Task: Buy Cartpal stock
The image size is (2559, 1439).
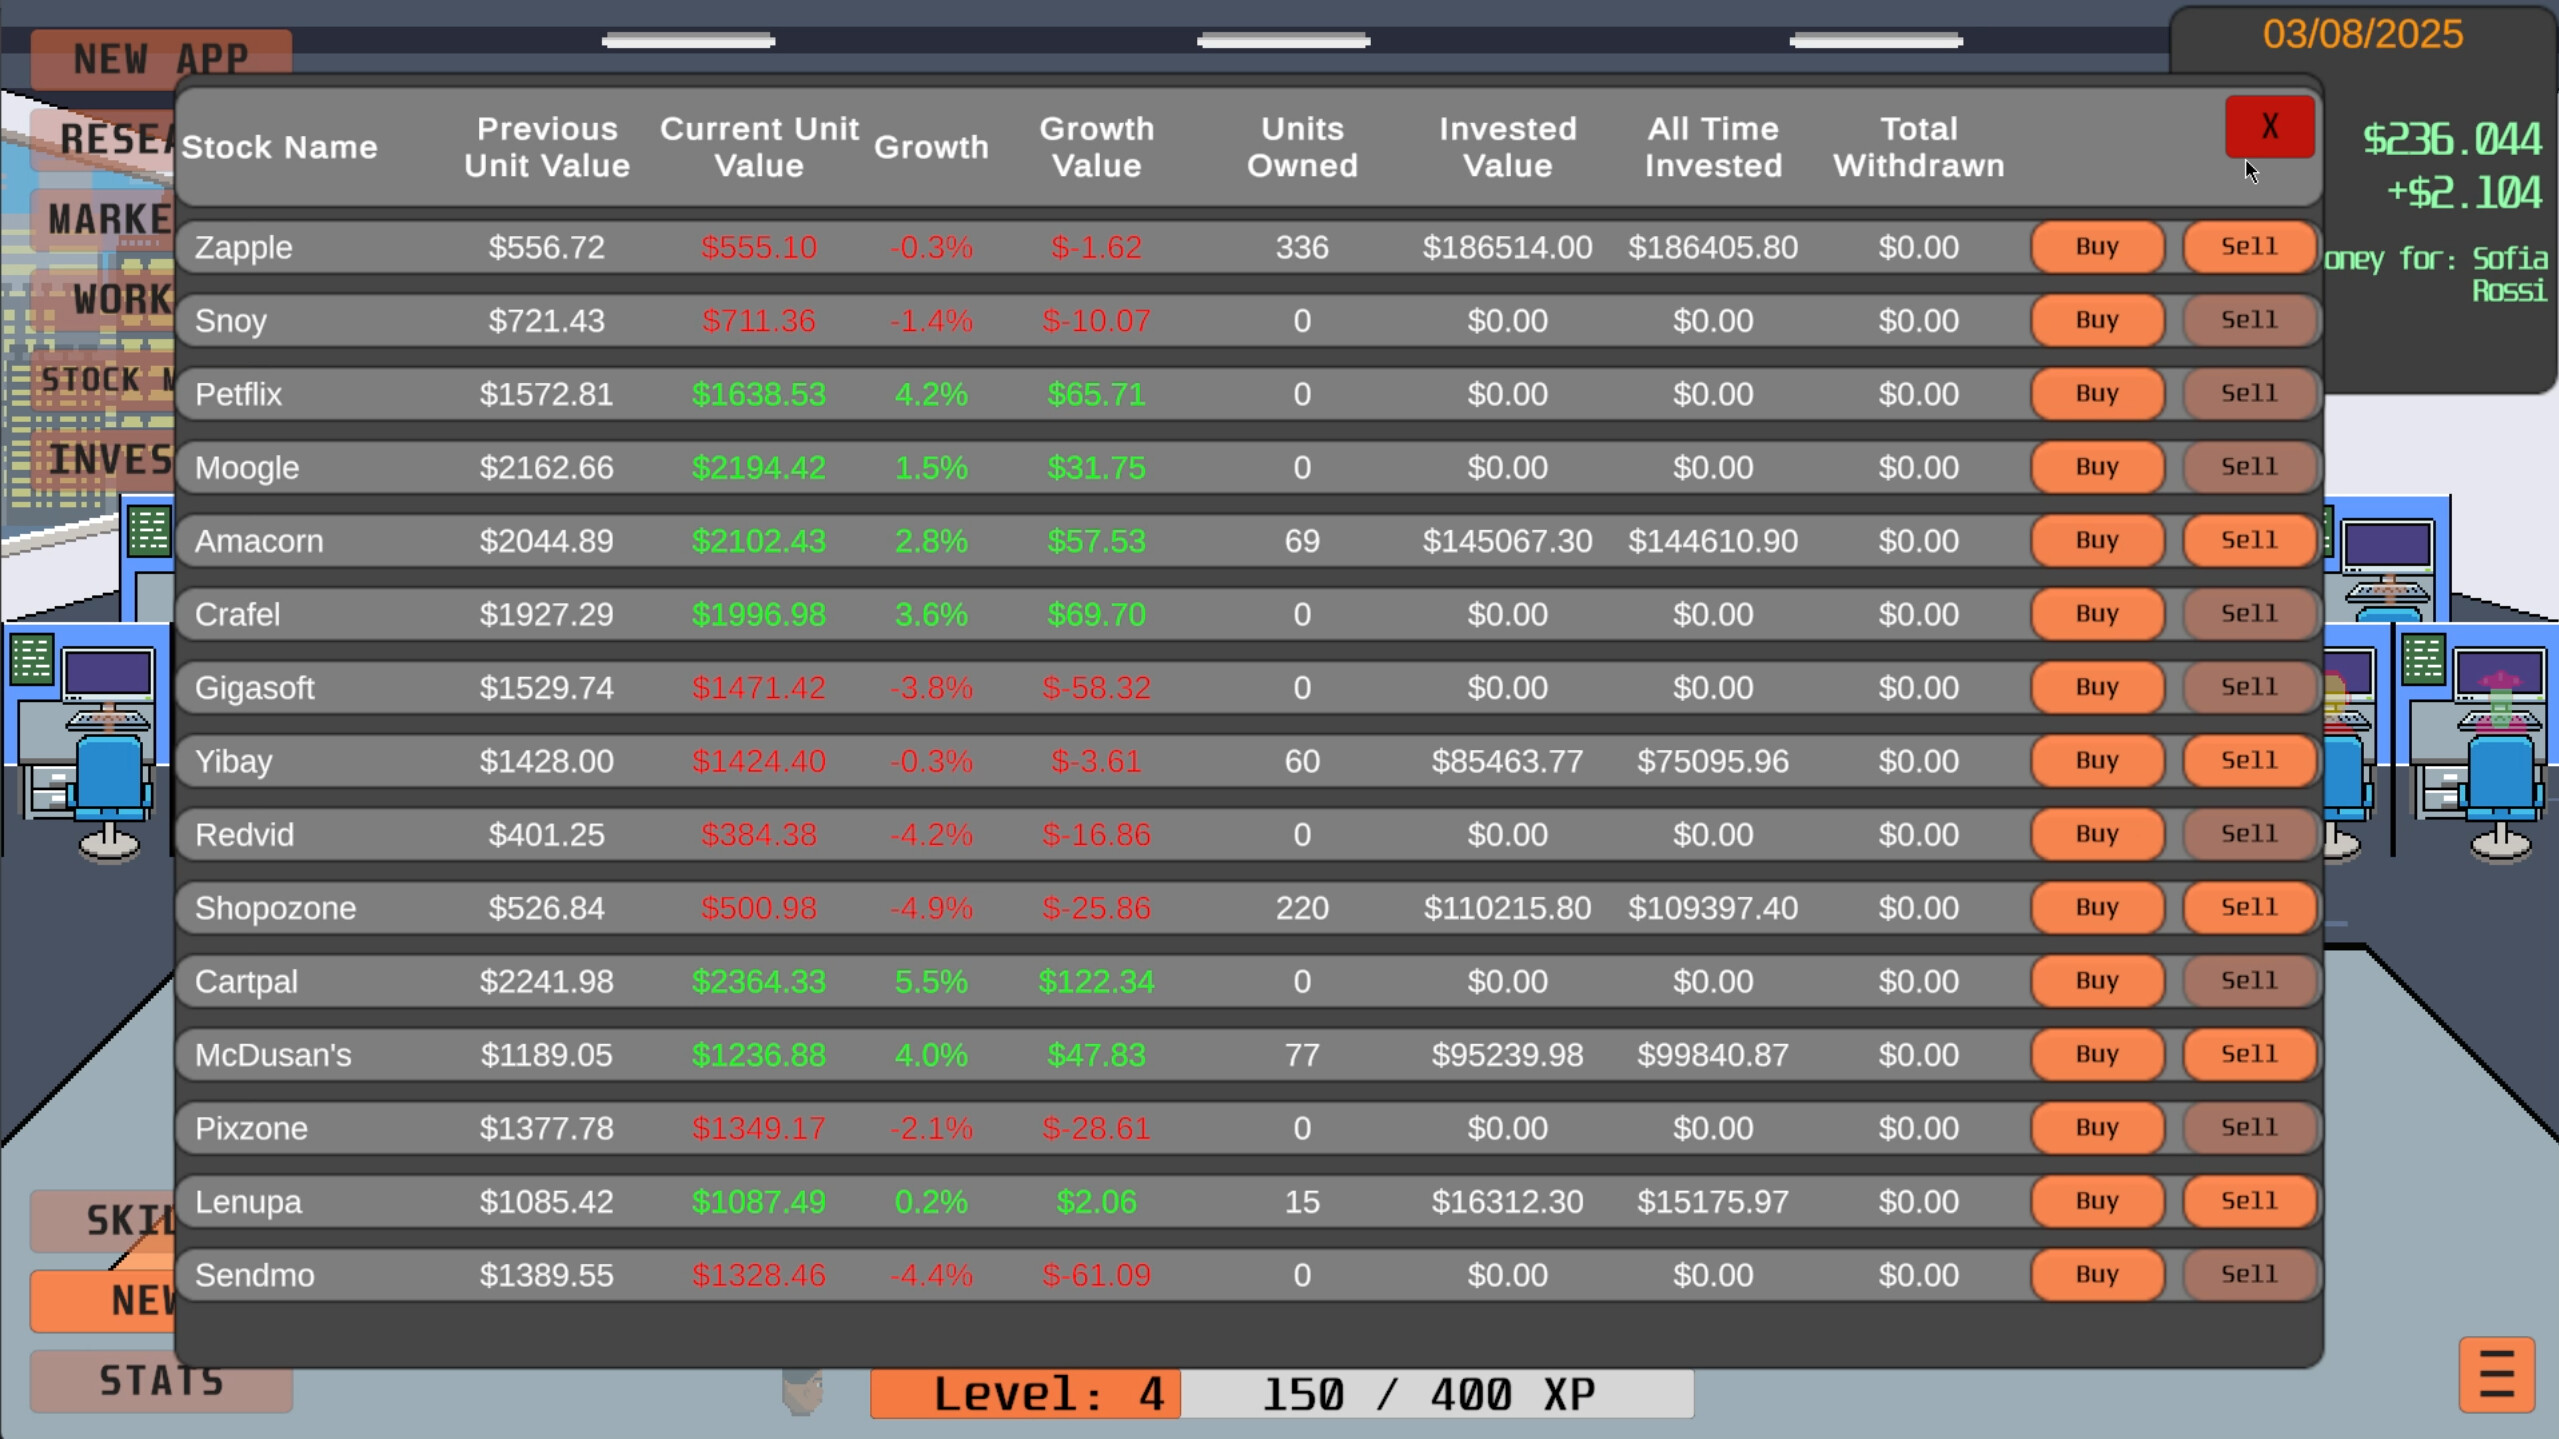Action: click(x=2096, y=981)
